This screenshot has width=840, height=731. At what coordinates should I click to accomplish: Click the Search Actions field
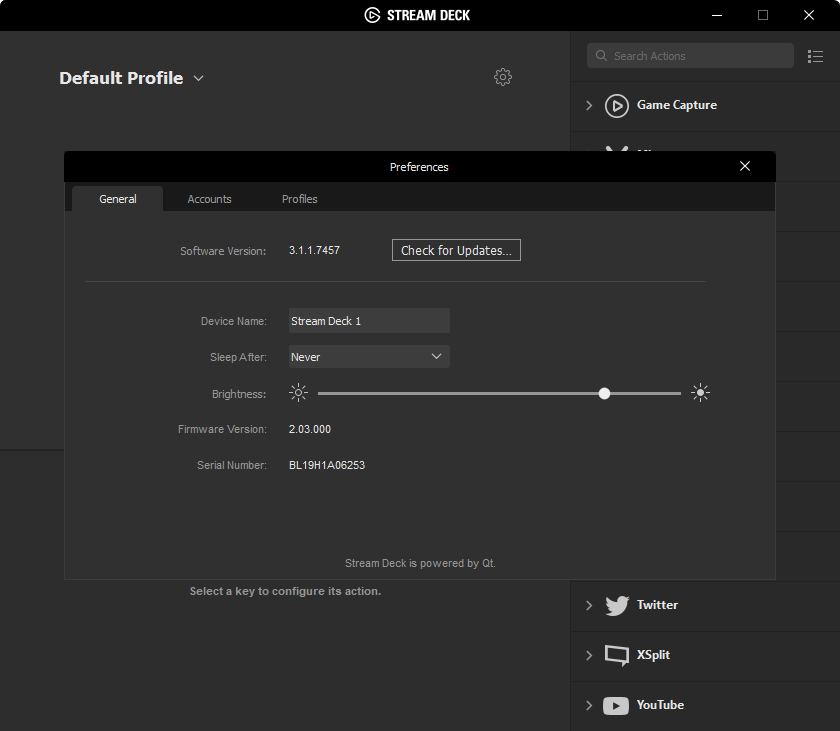click(x=690, y=56)
